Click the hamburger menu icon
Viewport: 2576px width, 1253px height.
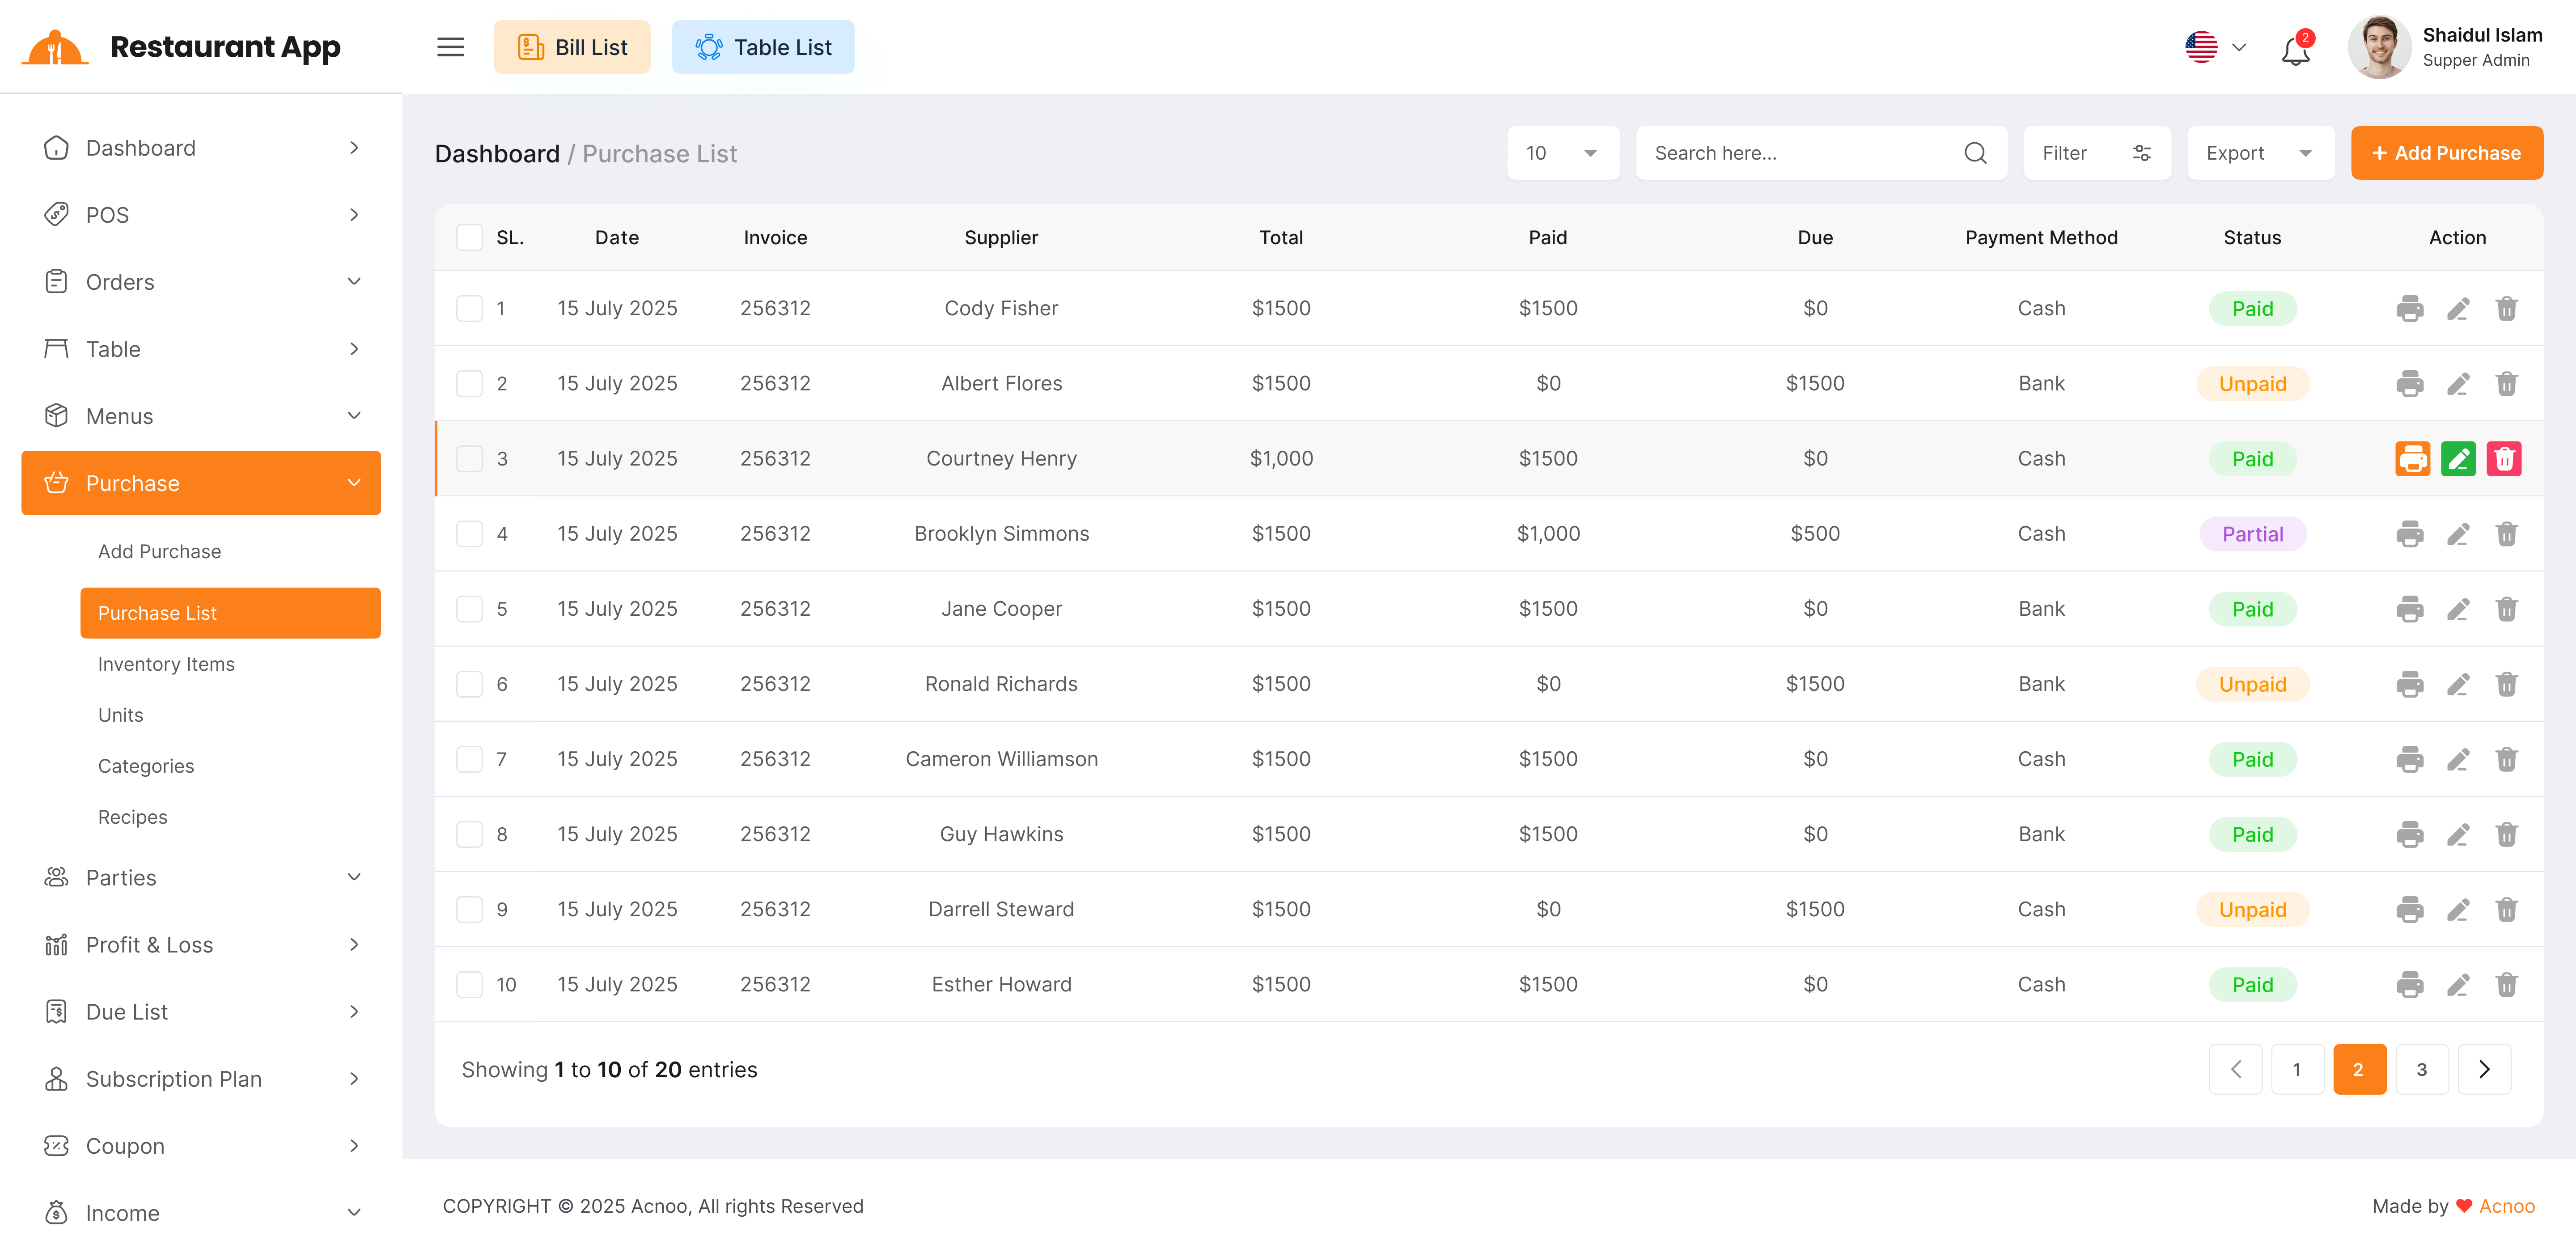[x=450, y=47]
